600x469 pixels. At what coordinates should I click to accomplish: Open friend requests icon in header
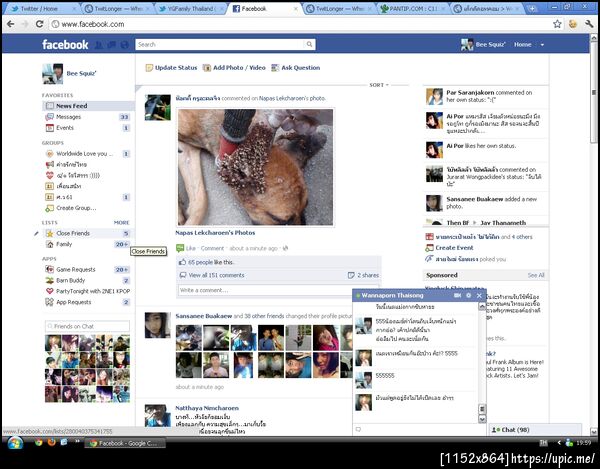pos(99,45)
